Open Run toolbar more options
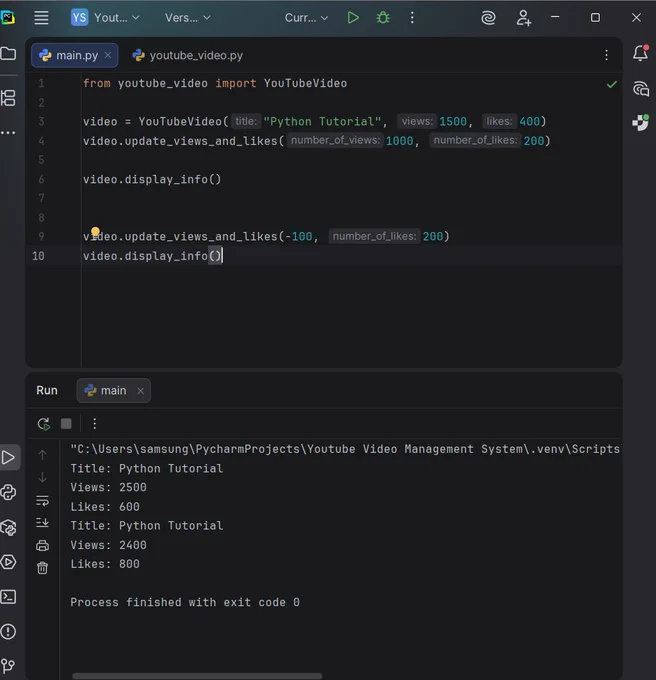The image size is (656, 680). (x=95, y=424)
